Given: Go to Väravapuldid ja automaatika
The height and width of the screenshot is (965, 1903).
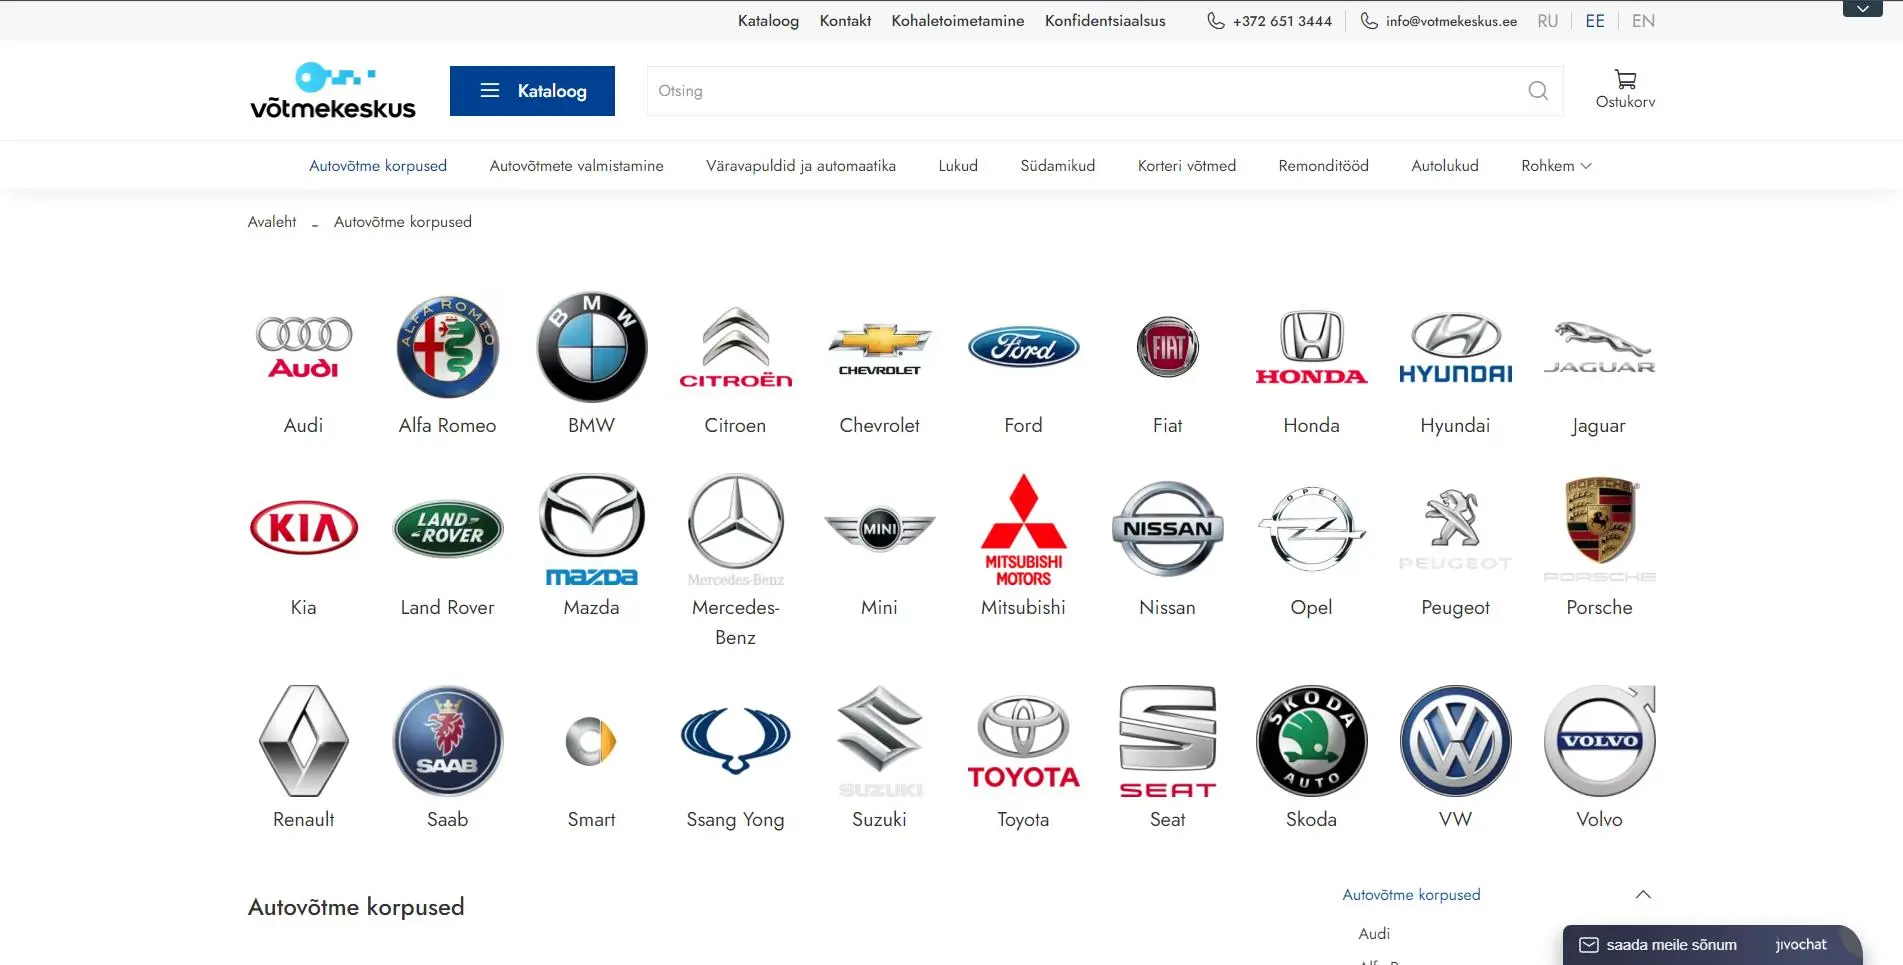Looking at the screenshot, I should pyautogui.click(x=801, y=166).
